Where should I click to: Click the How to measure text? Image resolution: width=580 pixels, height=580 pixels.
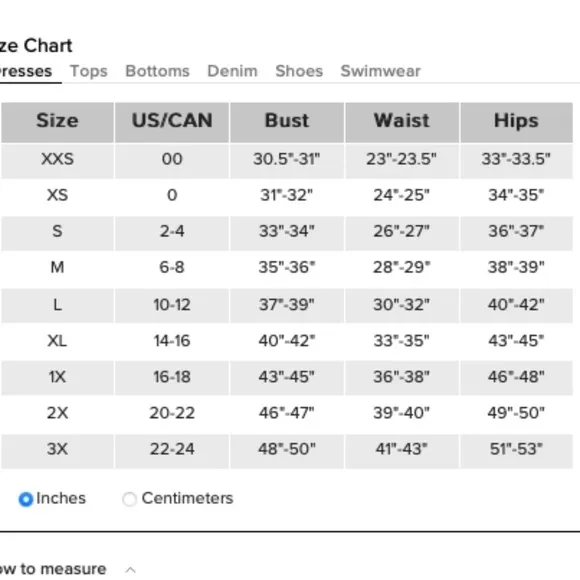53,569
